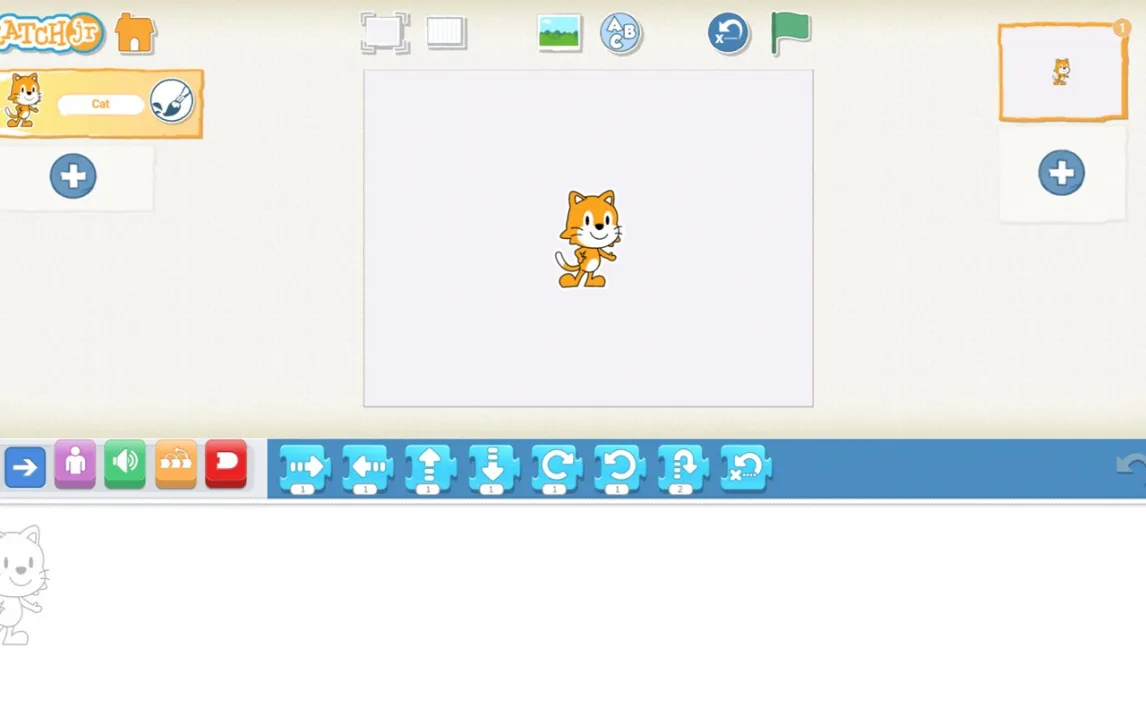Select the Cat character name label

click(x=101, y=104)
